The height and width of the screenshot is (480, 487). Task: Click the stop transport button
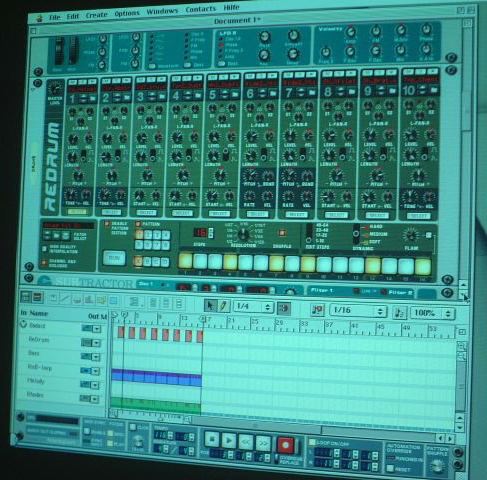[x=211, y=438]
